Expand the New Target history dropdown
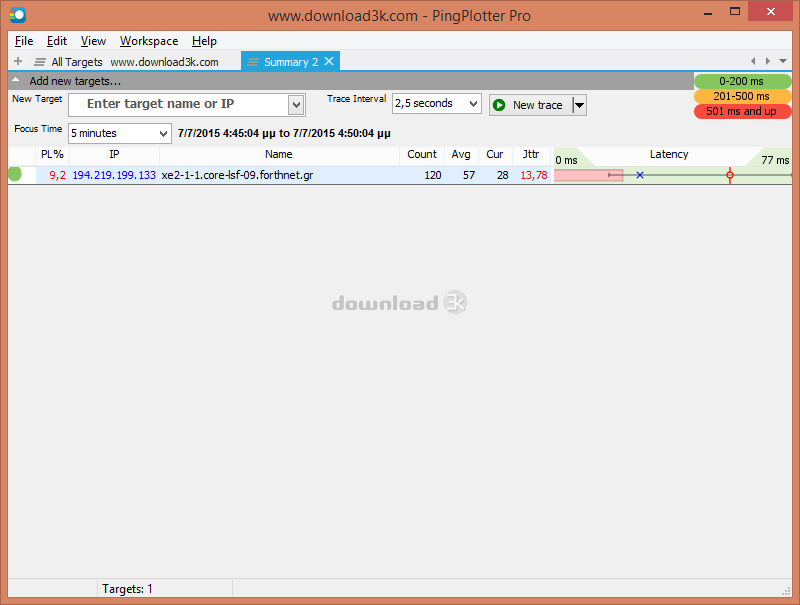 (x=296, y=105)
